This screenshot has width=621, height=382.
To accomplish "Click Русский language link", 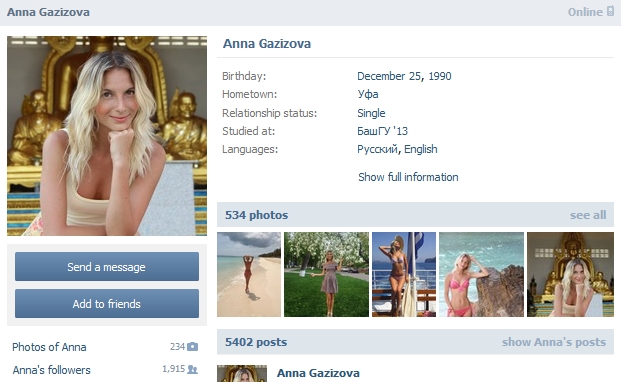I will 377,149.
